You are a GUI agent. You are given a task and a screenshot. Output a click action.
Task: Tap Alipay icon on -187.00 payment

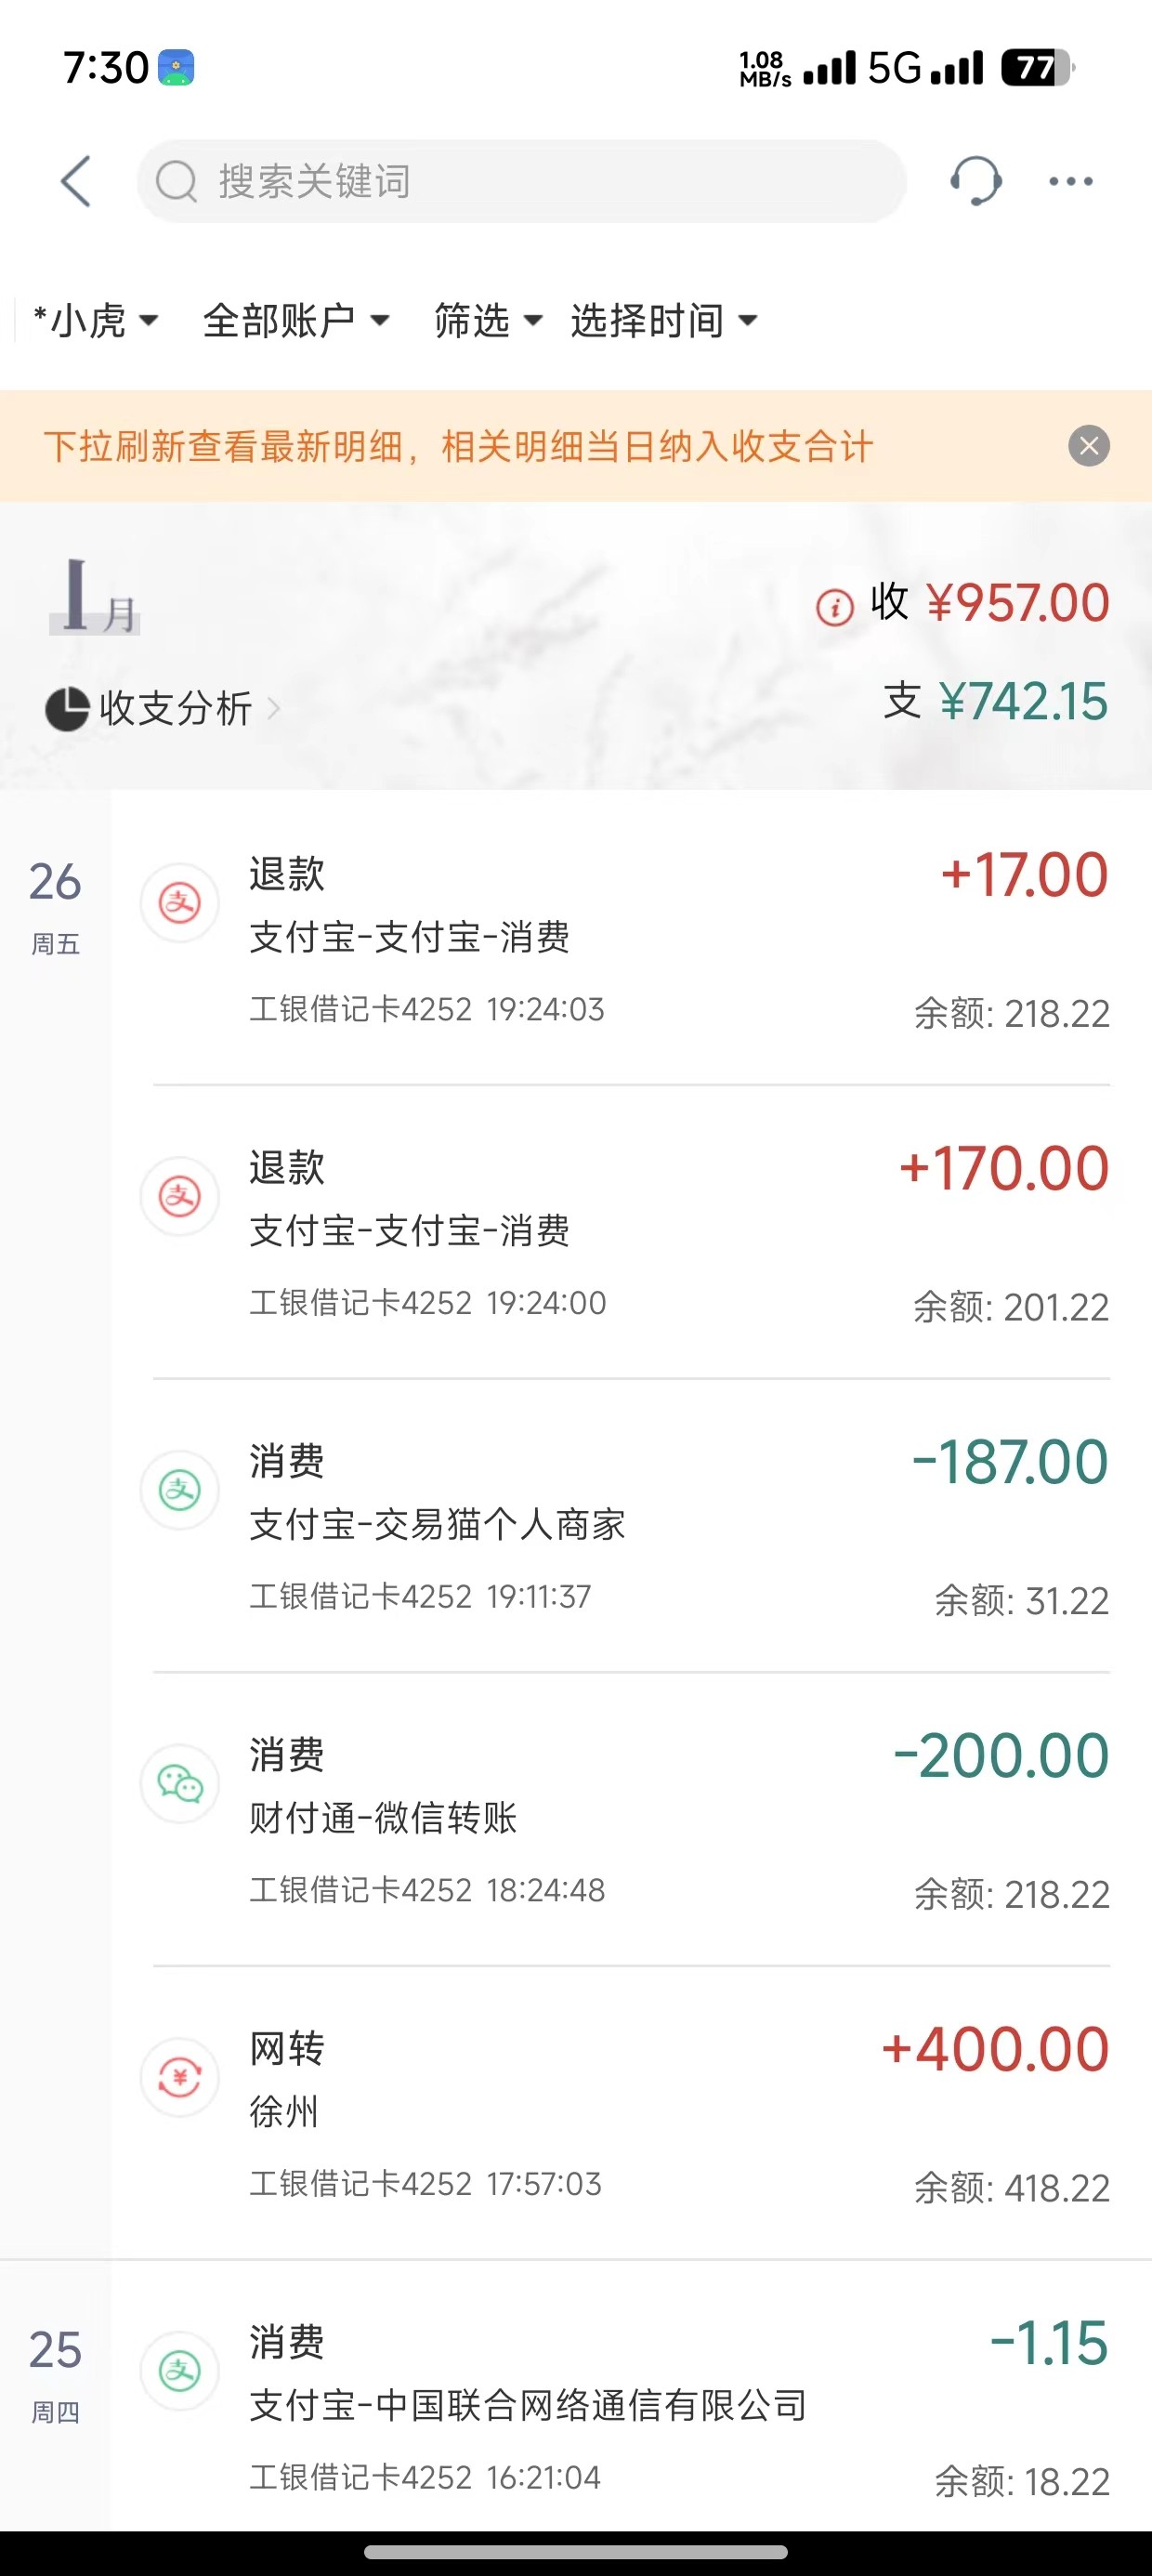click(x=180, y=1490)
